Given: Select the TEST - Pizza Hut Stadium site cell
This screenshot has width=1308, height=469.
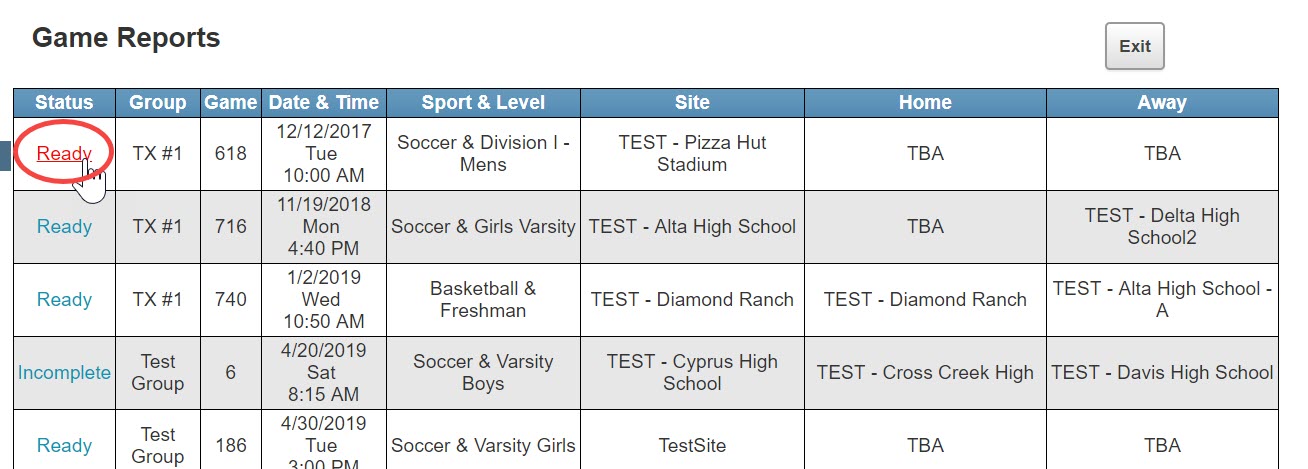Looking at the screenshot, I should (x=692, y=154).
